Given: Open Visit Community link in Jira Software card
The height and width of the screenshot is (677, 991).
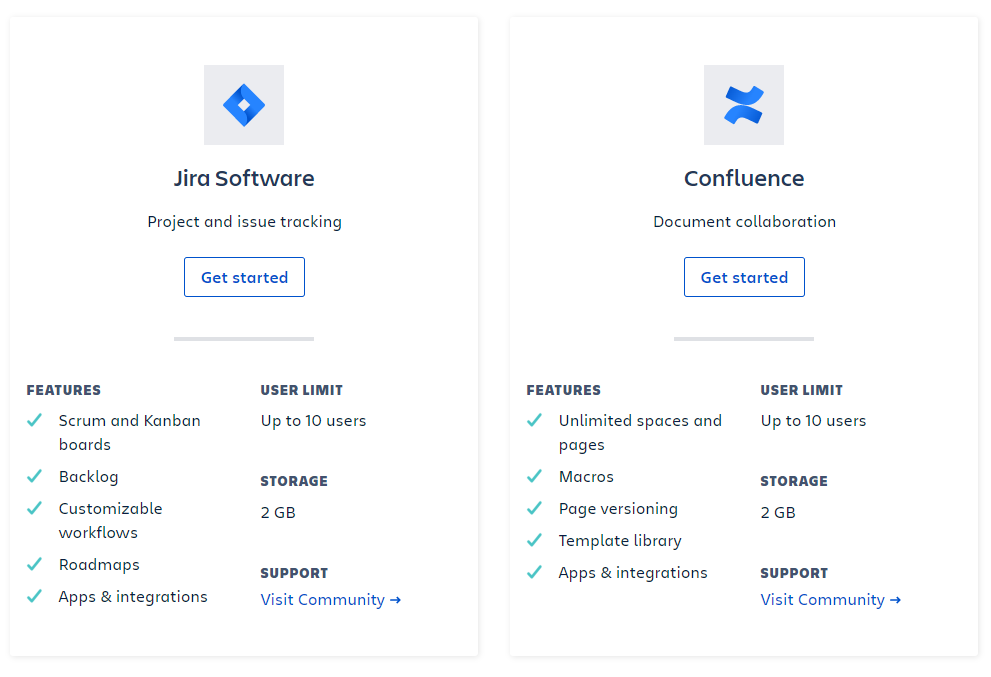Looking at the screenshot, I should 331,599.
